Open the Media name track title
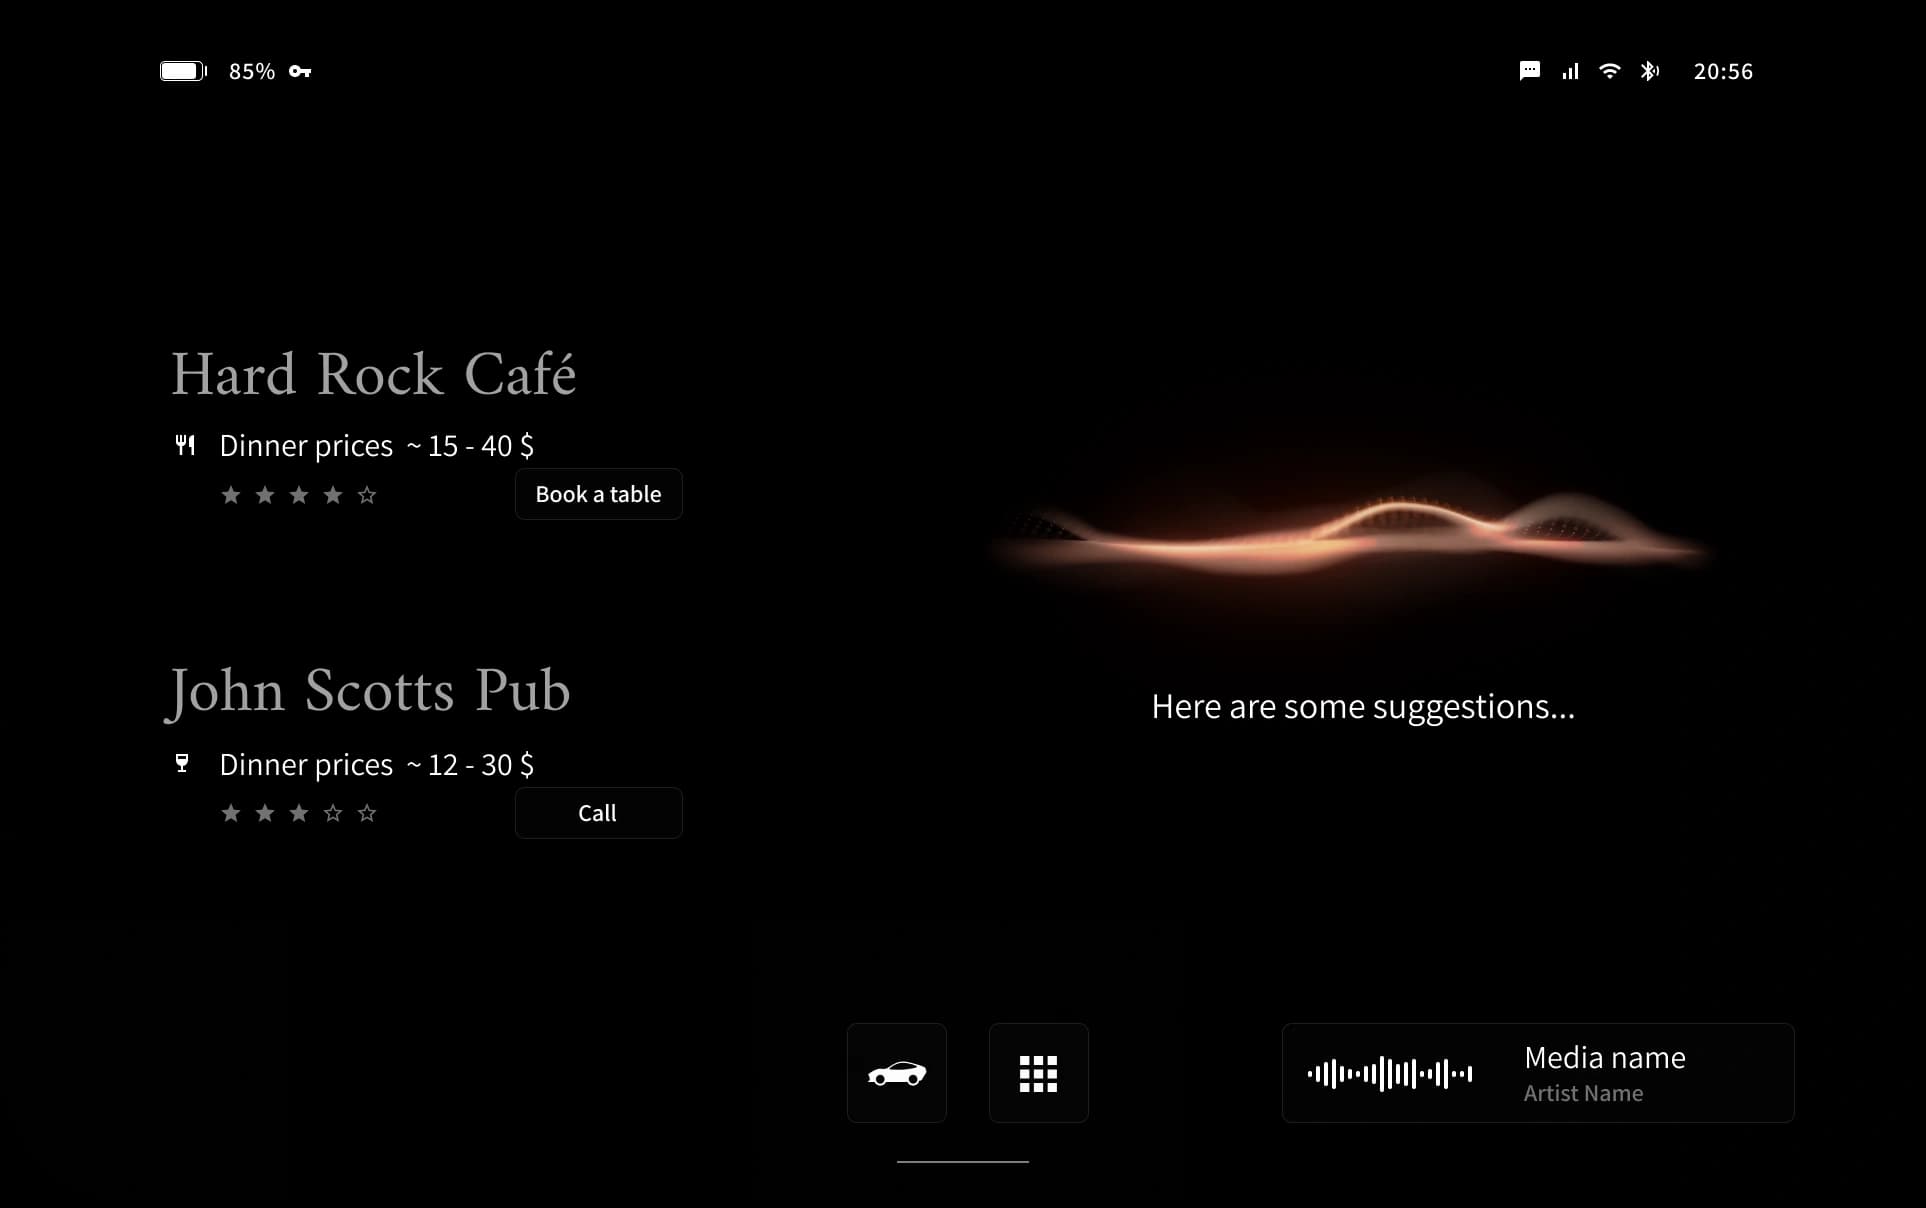Viewport: 1926px width, 1208px height. [x=1605, y=1058]
